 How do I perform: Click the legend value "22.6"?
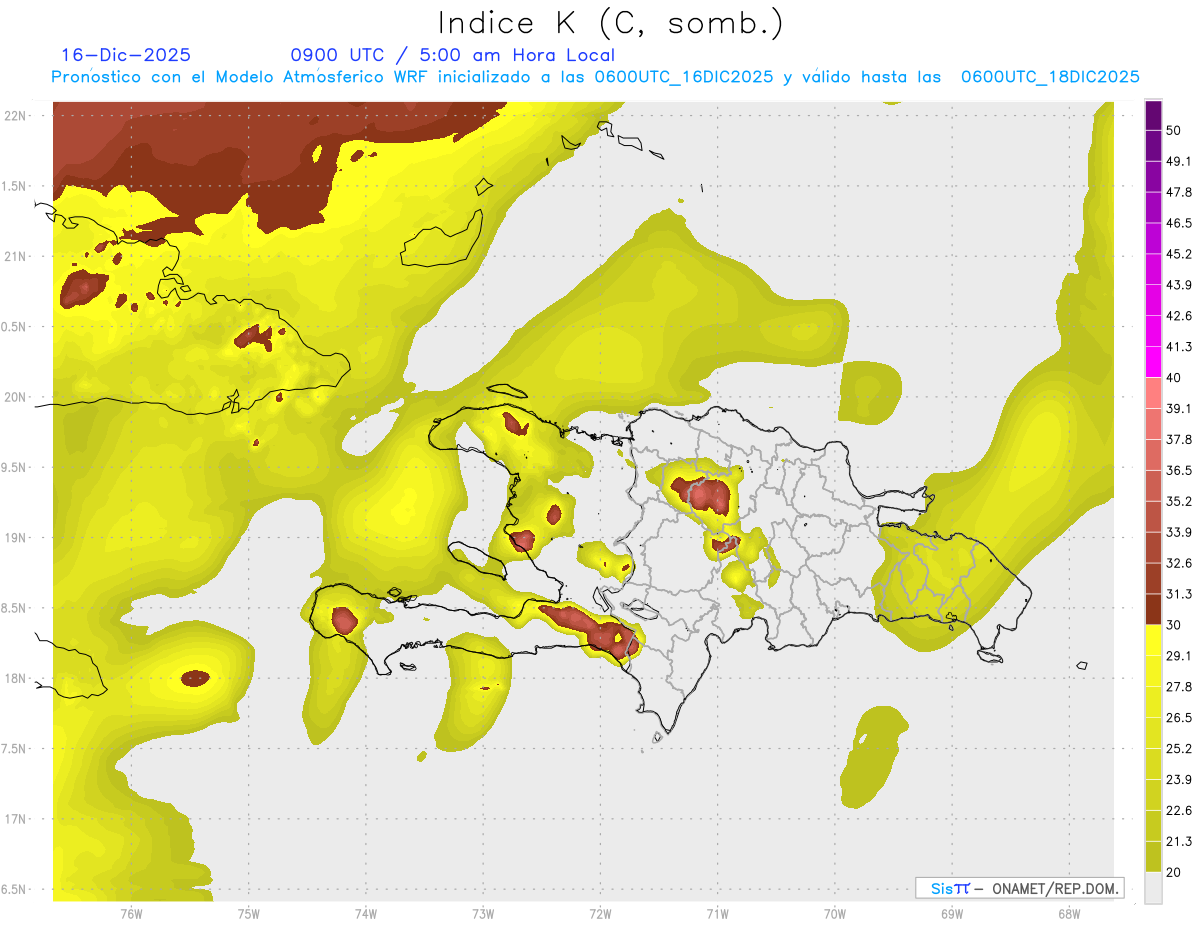[1179, 811]
